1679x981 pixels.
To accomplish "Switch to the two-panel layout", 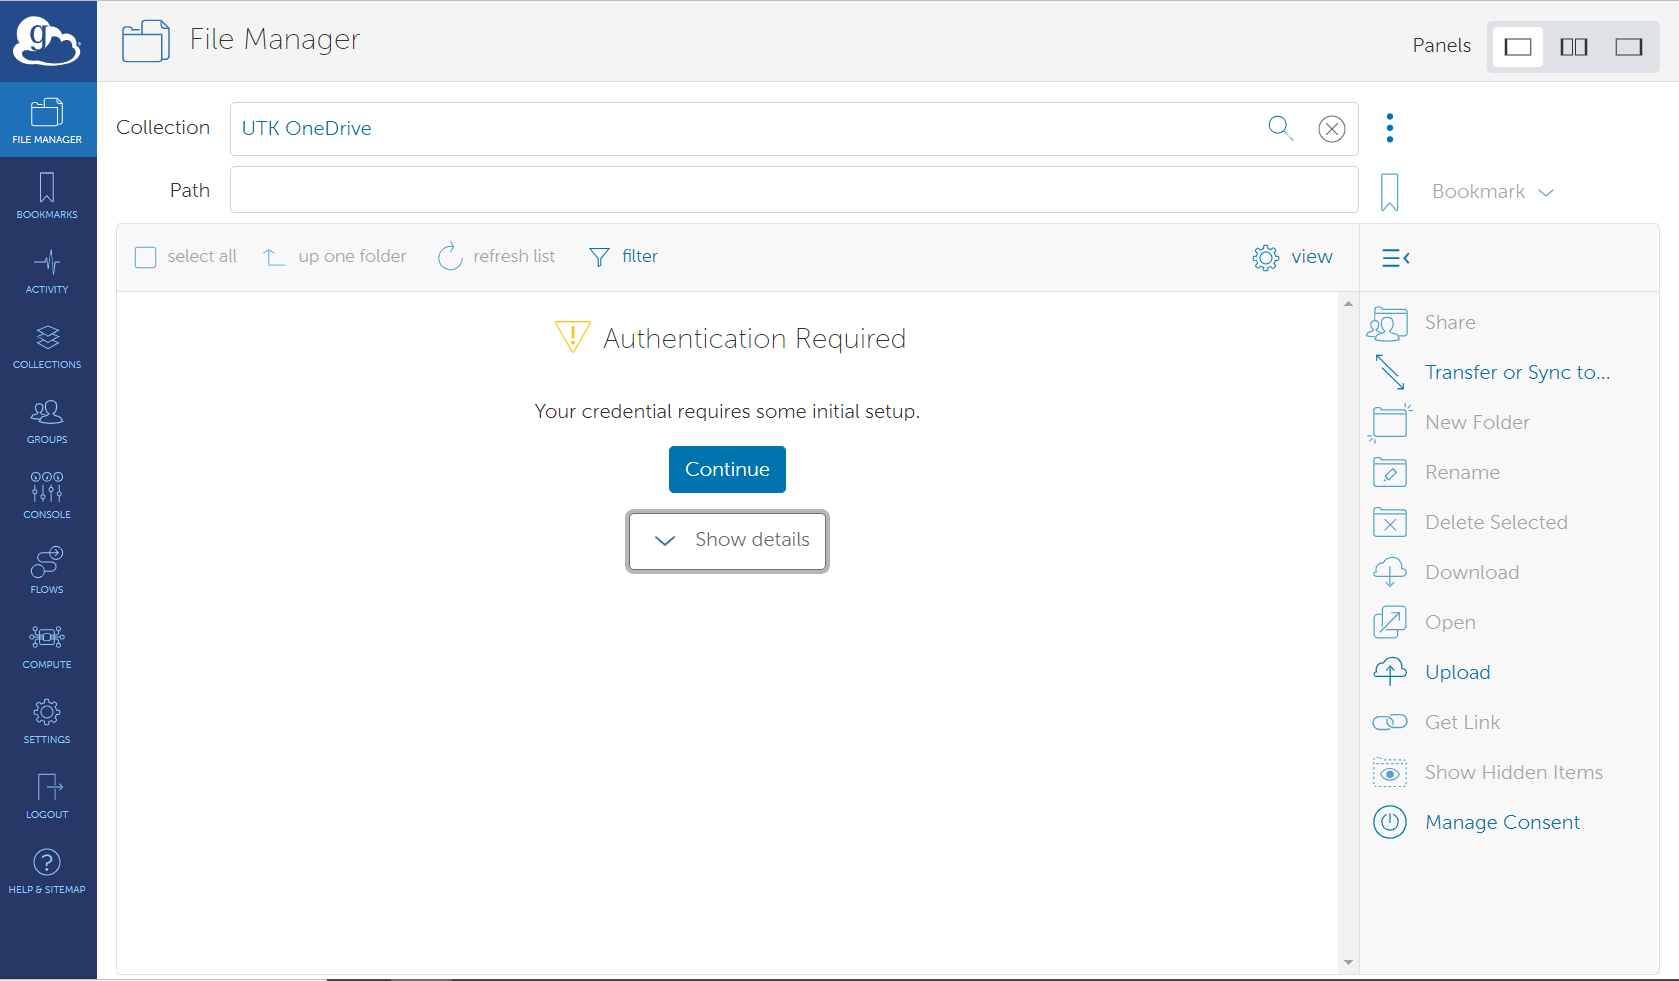I will (x=1573, y=47).
